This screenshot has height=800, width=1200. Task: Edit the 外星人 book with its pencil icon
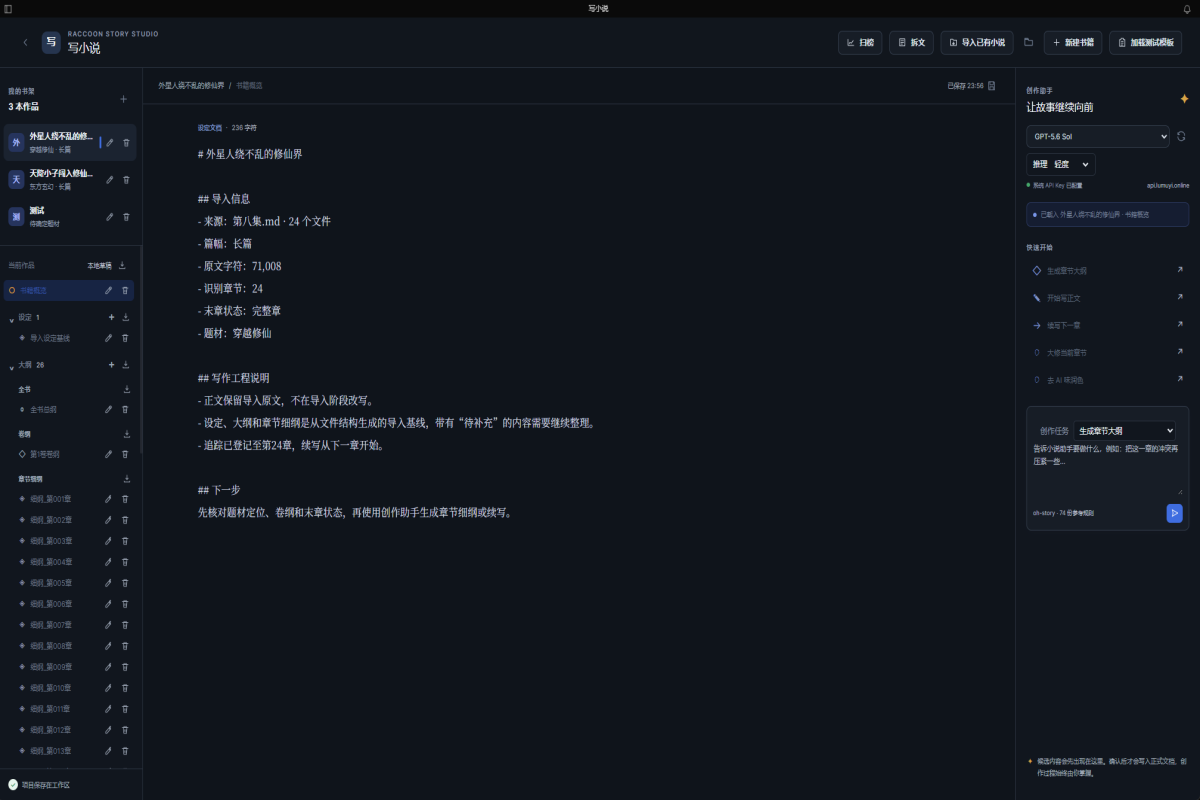[x=110, y=143]
